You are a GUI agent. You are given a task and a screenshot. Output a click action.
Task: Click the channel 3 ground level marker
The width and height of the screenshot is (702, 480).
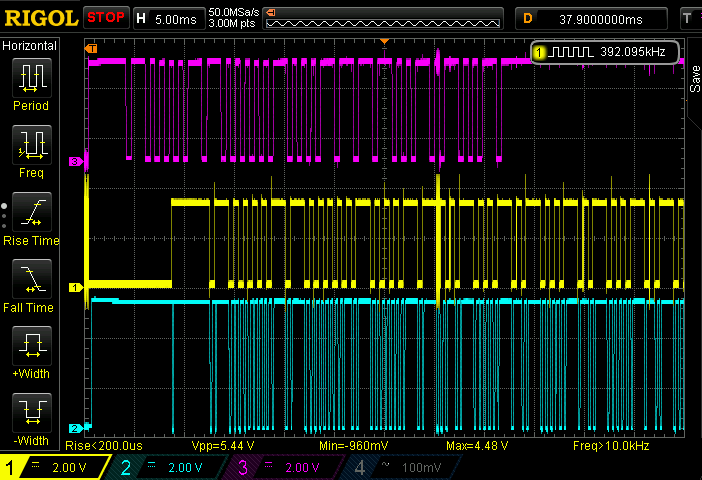(75, 160)
